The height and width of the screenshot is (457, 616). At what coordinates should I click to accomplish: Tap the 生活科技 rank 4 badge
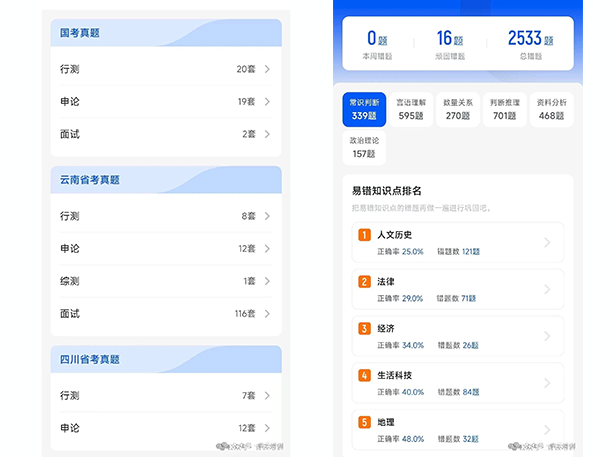point(365,375)
